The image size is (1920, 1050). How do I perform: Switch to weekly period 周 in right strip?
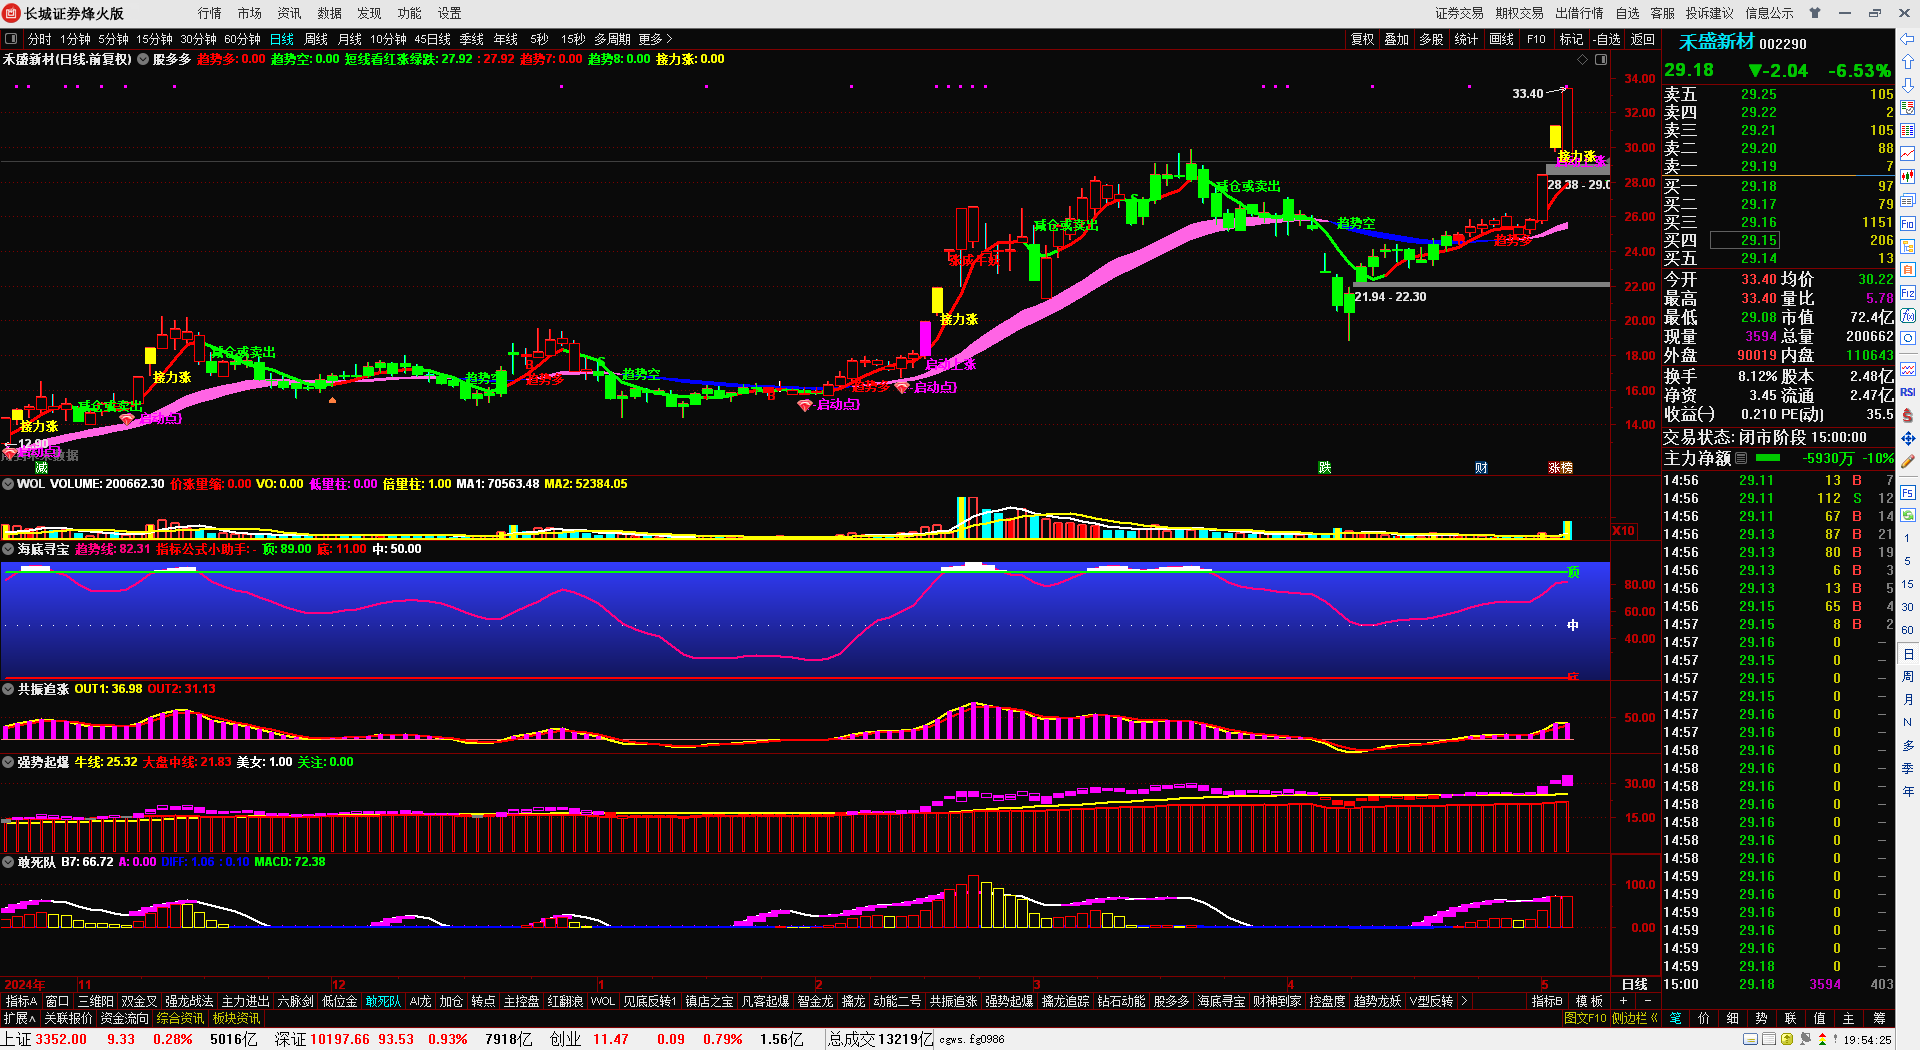click(x=1908, y=677)
